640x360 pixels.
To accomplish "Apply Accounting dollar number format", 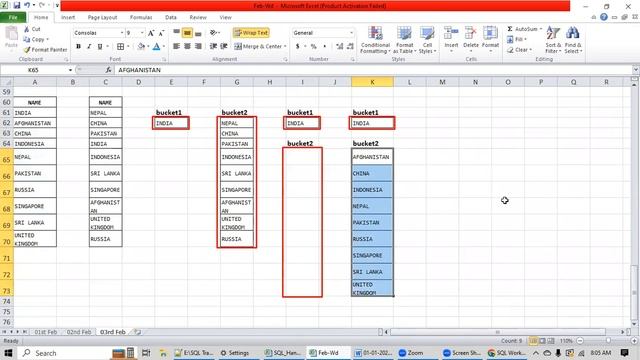I will click(x=298, y=47).
